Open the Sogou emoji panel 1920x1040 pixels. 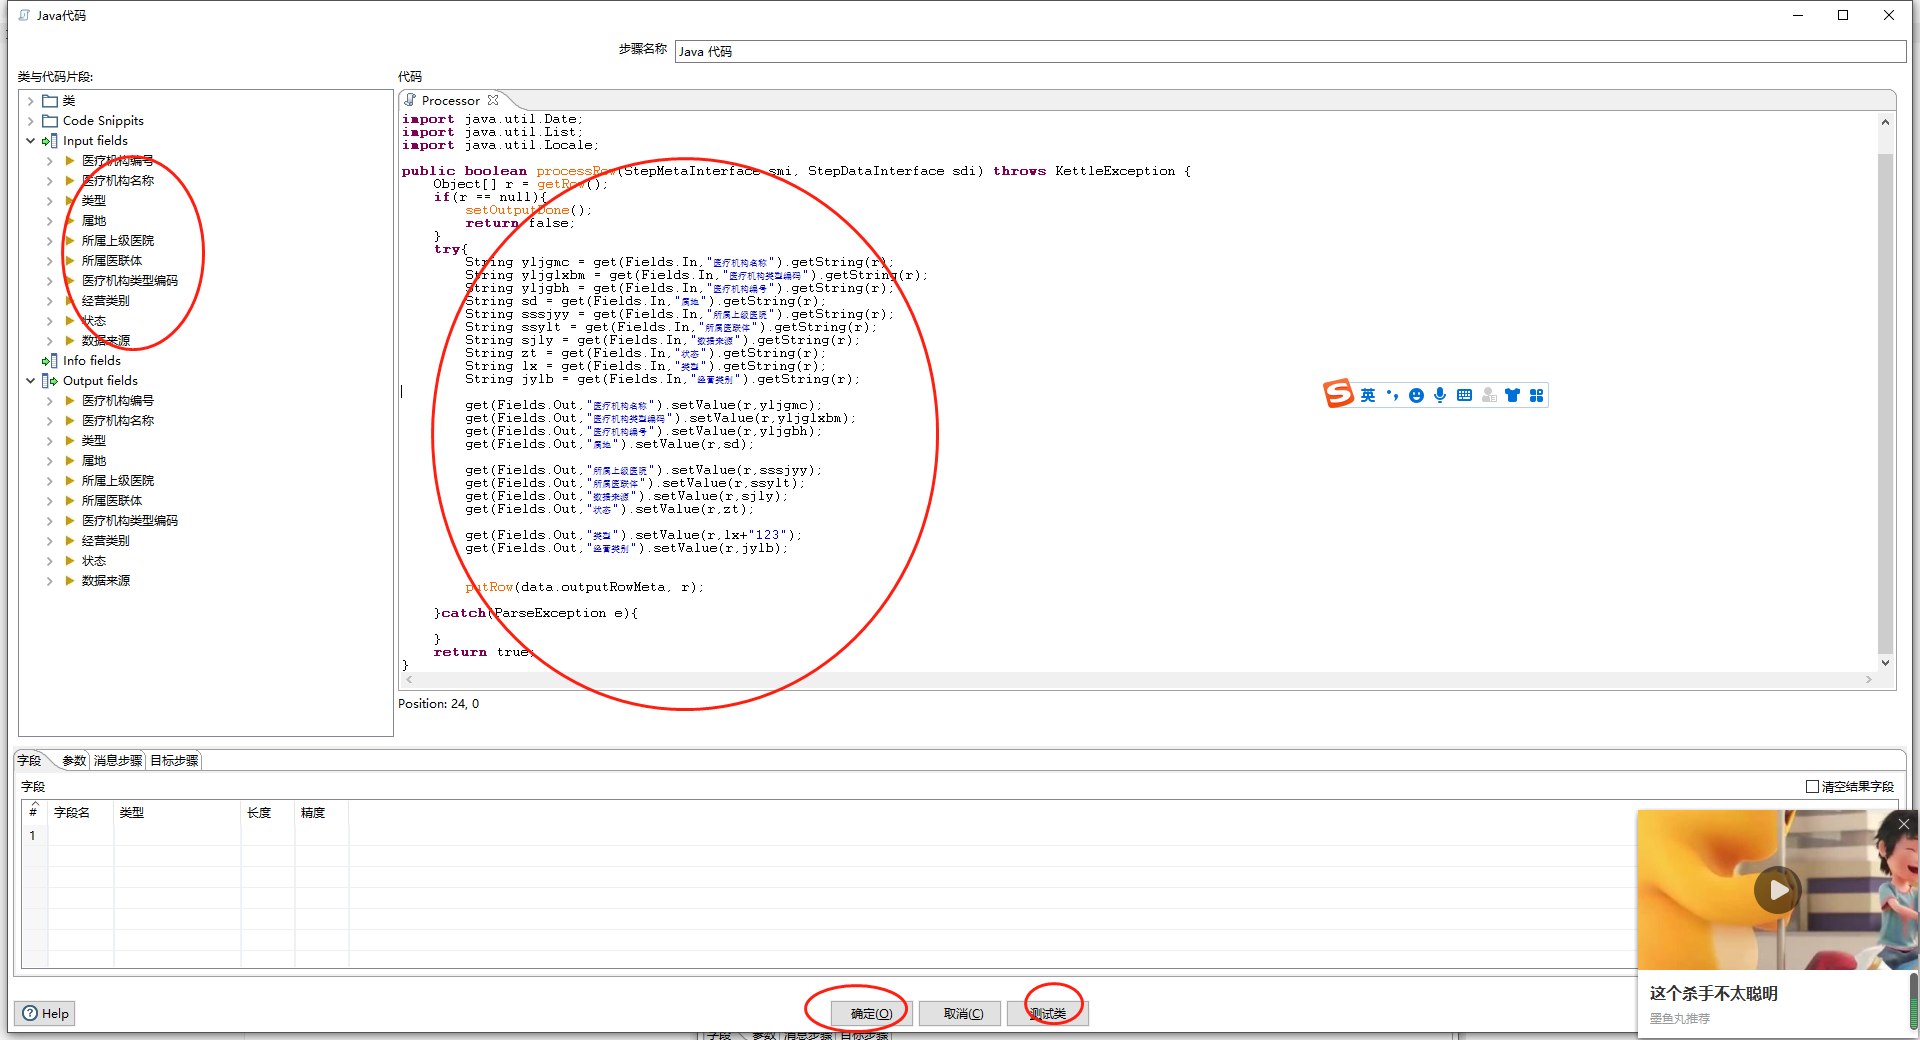(1416, 396)
